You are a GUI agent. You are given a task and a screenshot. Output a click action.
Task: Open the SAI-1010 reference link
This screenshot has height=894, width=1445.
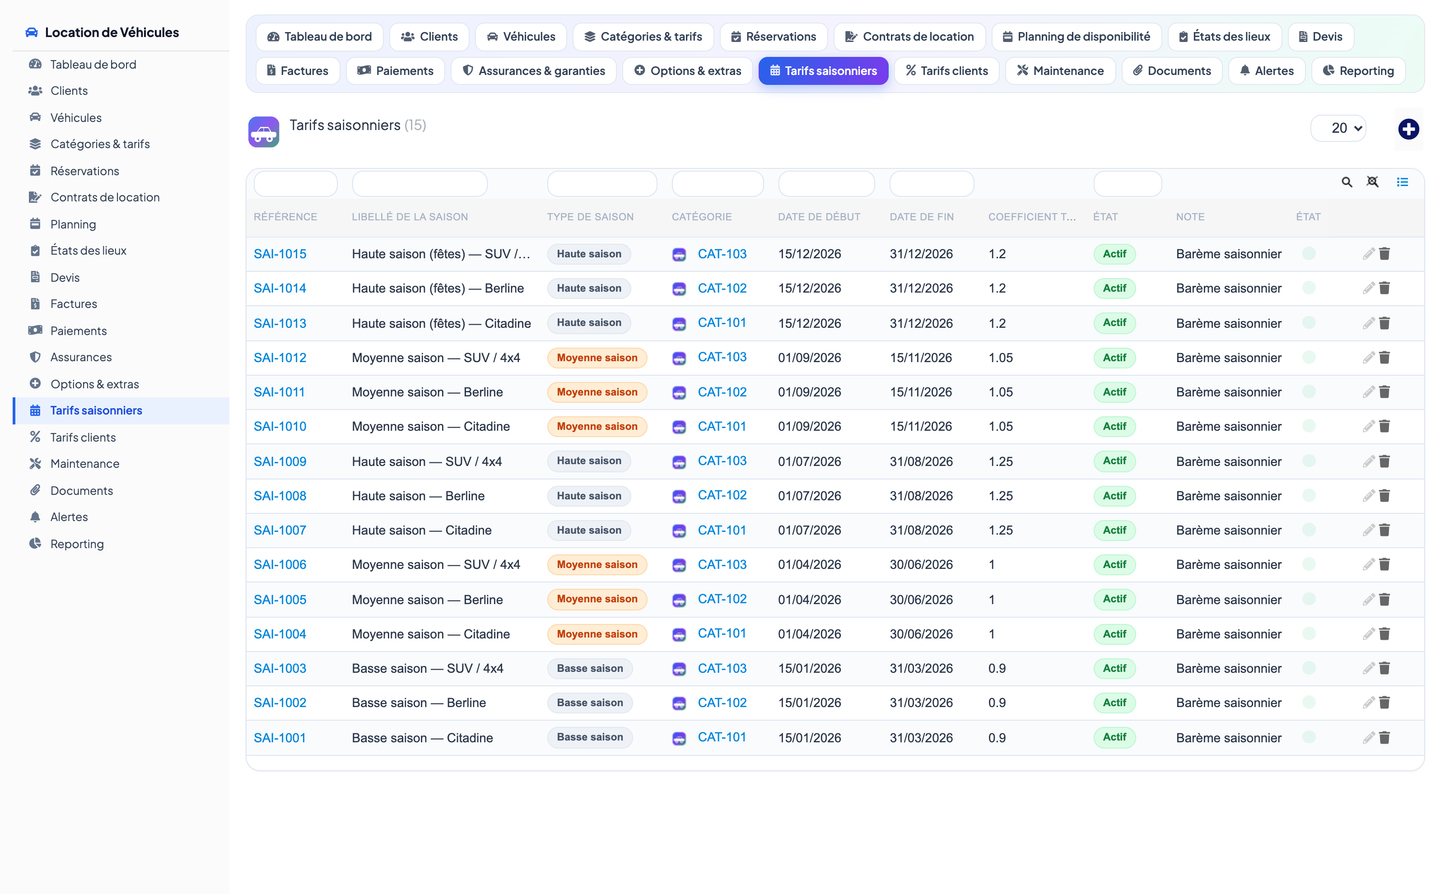280,427
